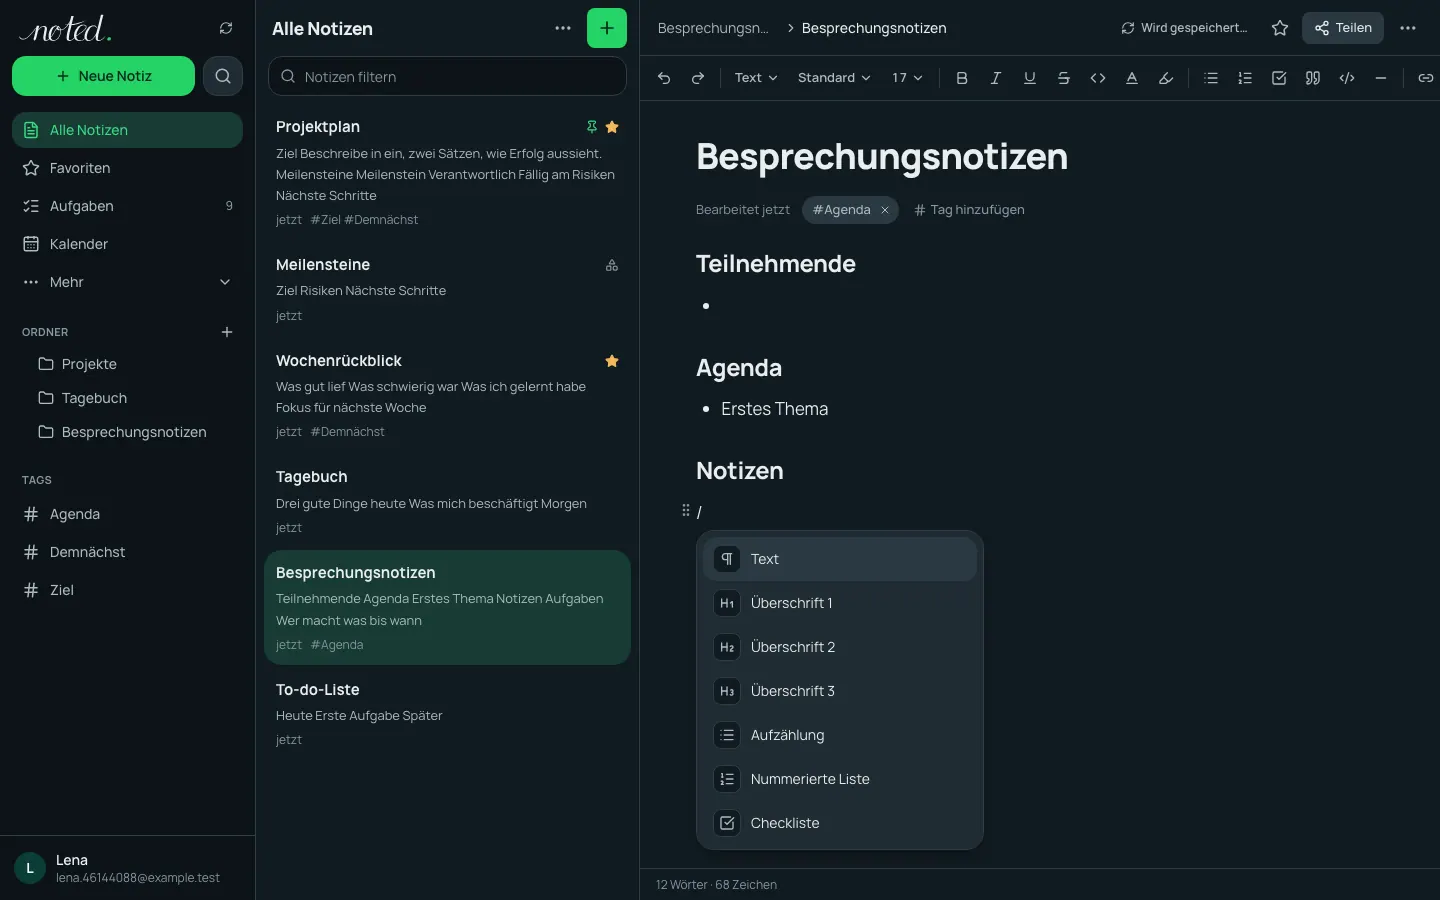Insert a bulleted list from toolbar
This screenshot has width=1440, height=900.
click(x=1211, y=78)
